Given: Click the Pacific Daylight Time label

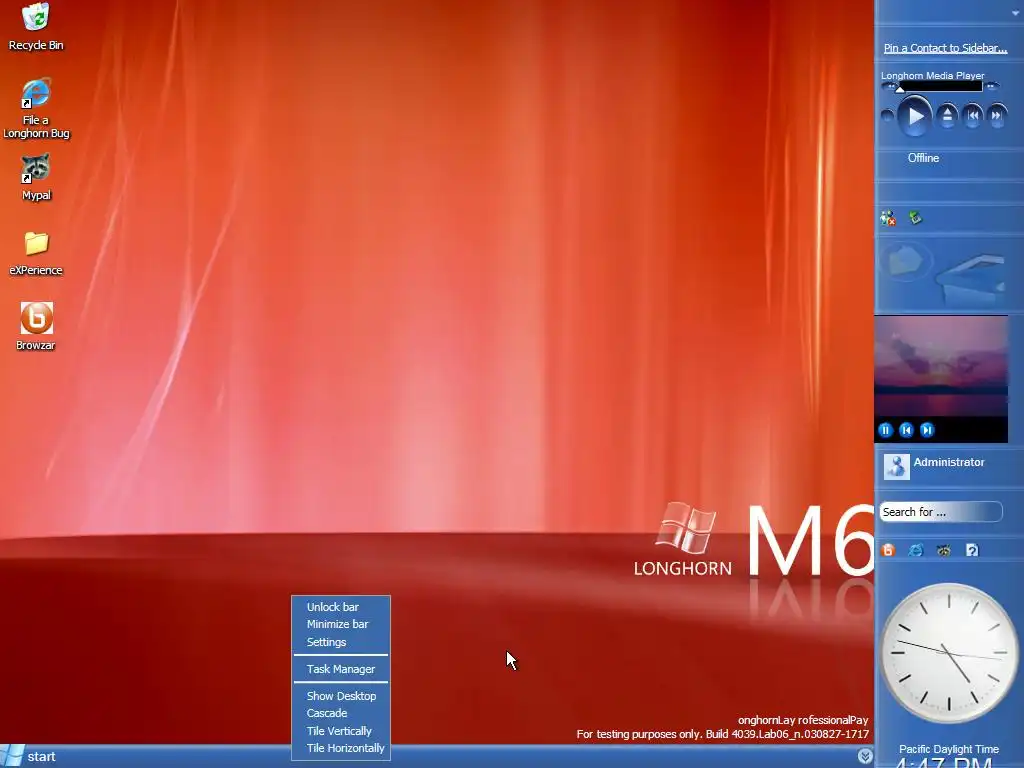Looking at the screenshot, I should [x=948, y=749].
